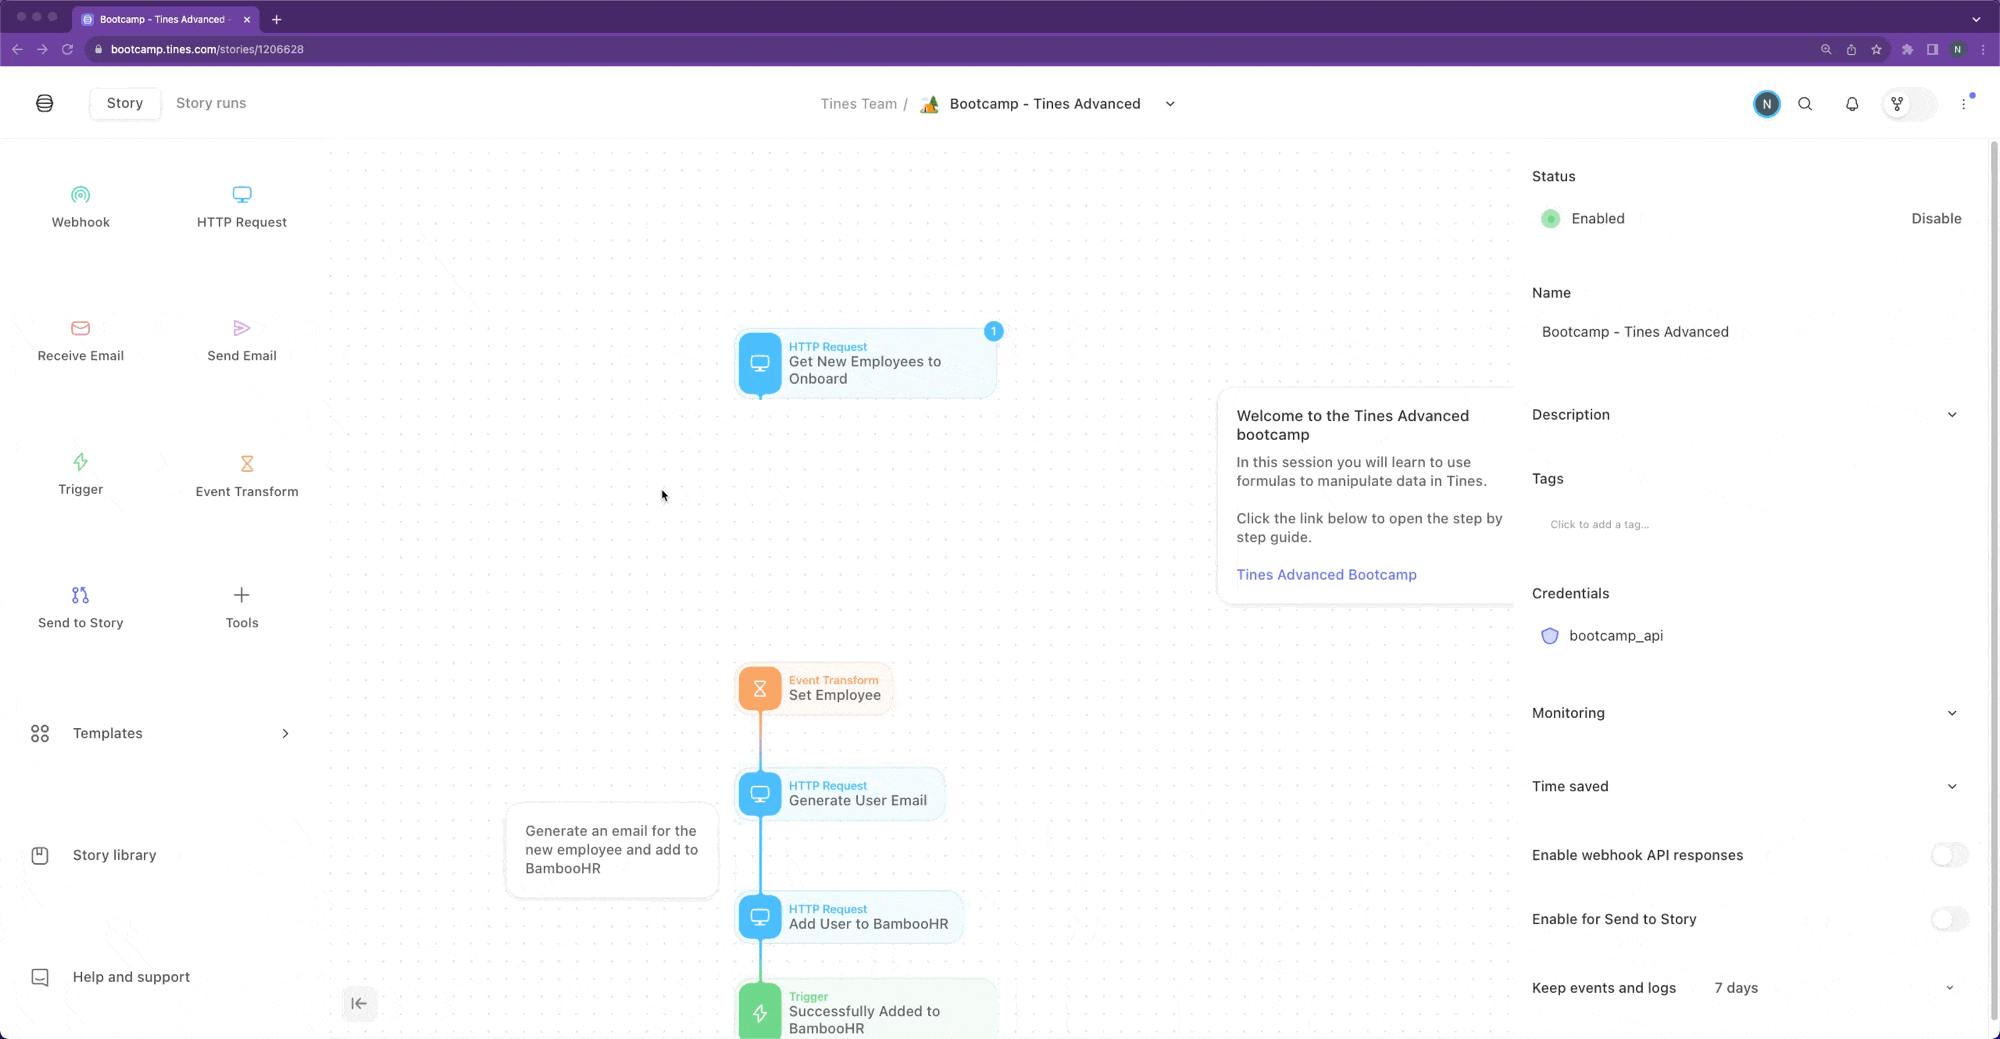Image resolution: width=2000 pixels, height=1039 pixels.
Task: Open the notifications bell icon
Action: pyautogui.click(x=1852, y=104)
